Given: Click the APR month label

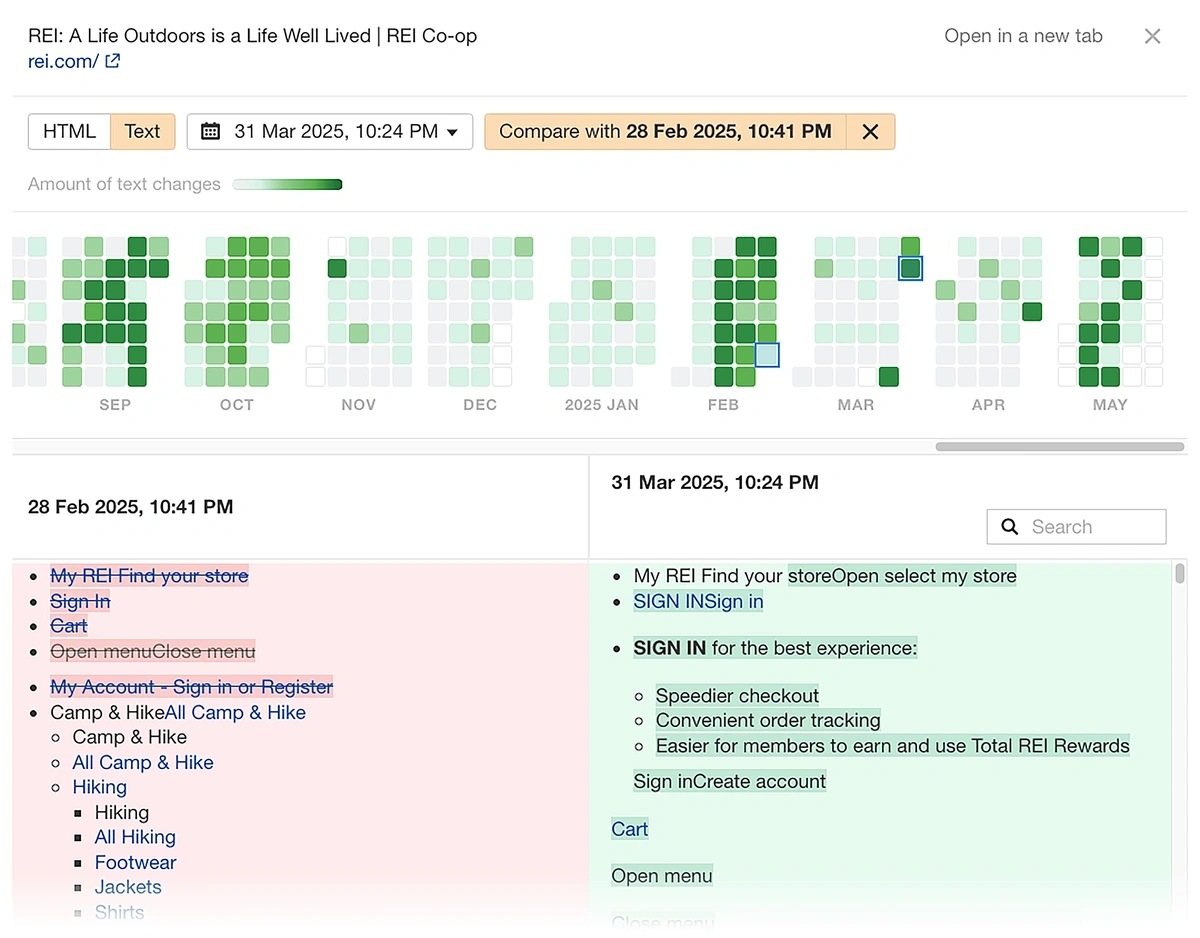Looking at the screenshot, I should coord(988,405).
